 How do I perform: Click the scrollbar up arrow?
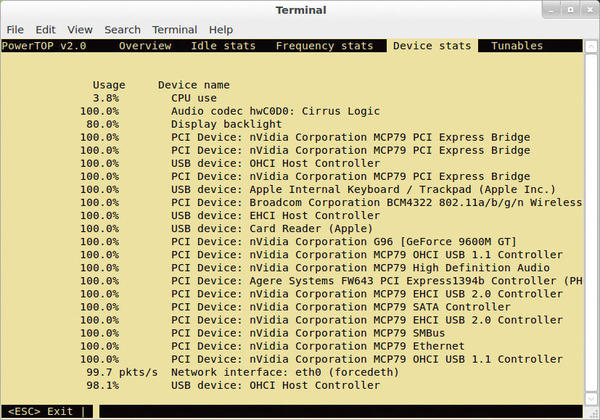pyautogui.click(x=591, y=46)
